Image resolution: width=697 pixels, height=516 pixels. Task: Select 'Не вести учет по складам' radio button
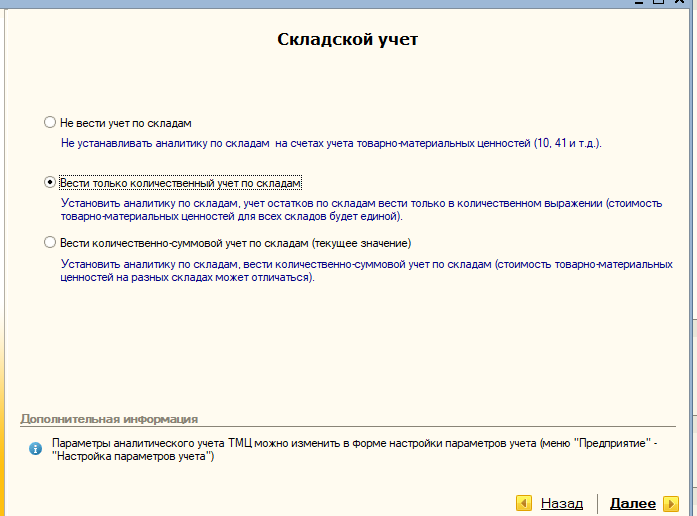(x=50, y=122)
